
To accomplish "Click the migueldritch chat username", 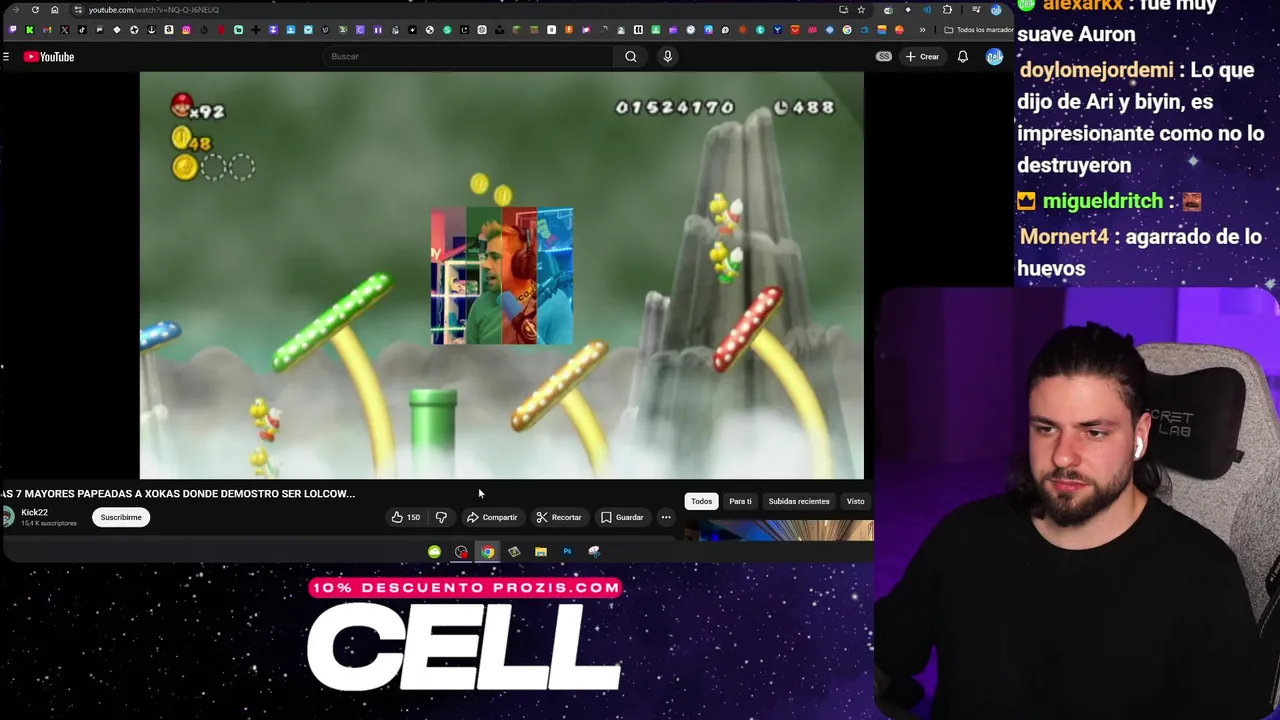I will tap(1102, 201).
